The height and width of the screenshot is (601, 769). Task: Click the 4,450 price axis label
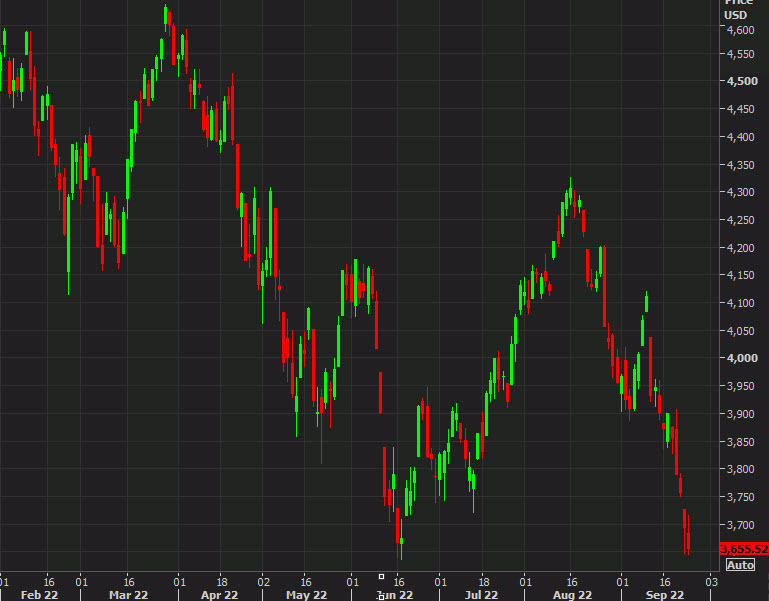741,109
